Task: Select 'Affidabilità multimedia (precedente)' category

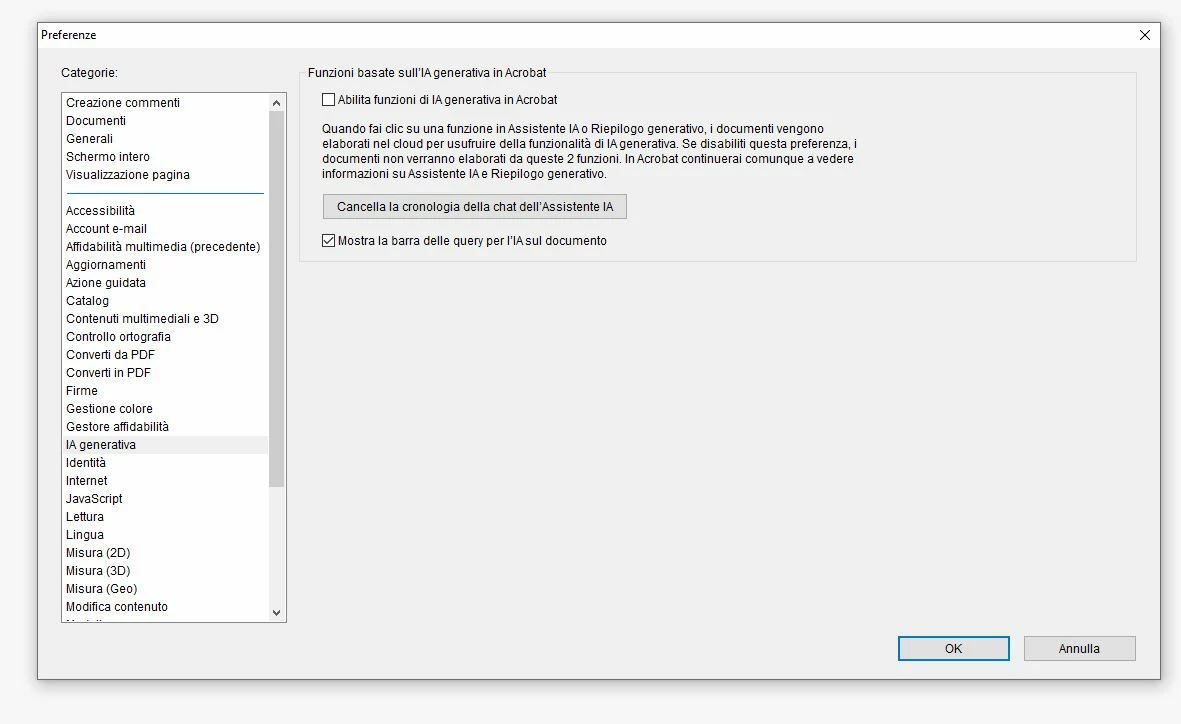Action: point(163,247)
